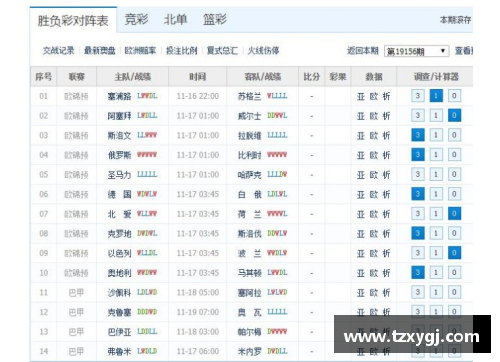Image resolution: width=500 pixels, height=362 pixels.
Task: Click home team 克鲁塞 in row 12
Action: (x=119, y=313)
